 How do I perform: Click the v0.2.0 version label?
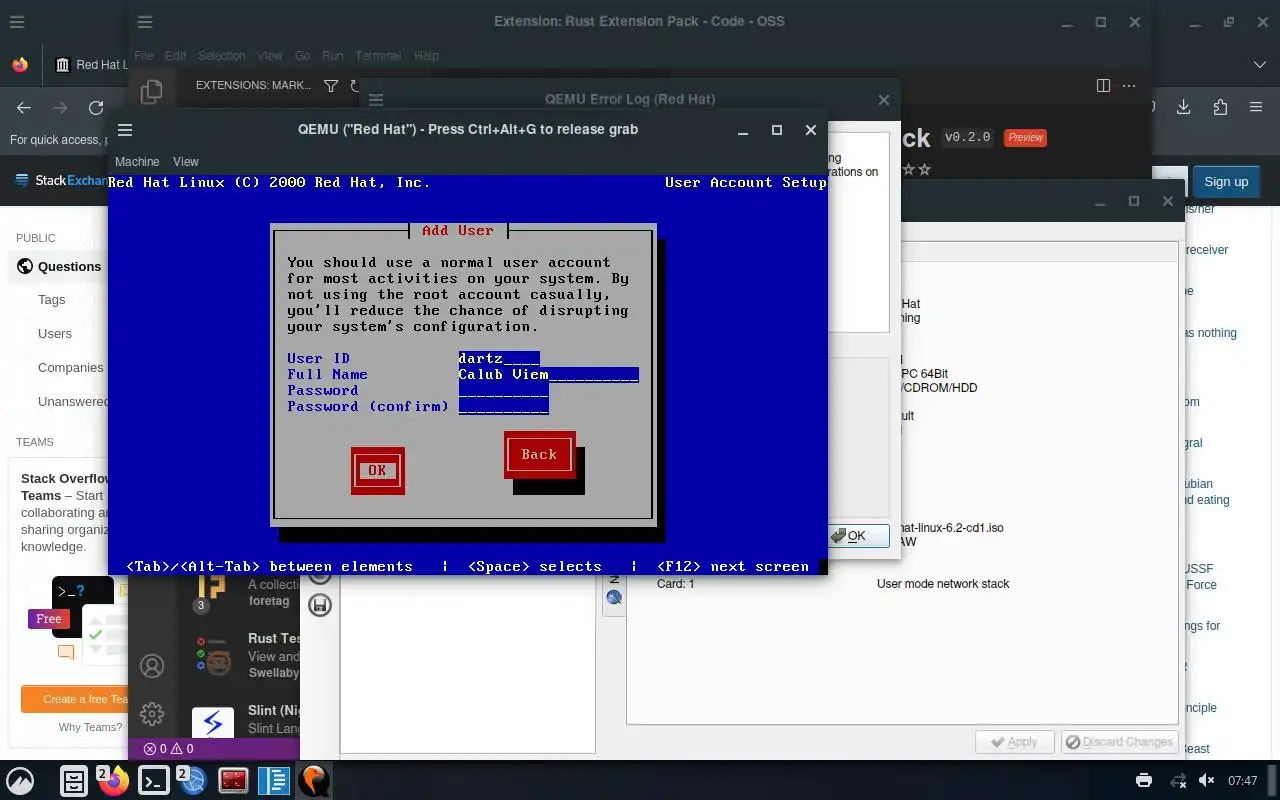tap(967, 137)
